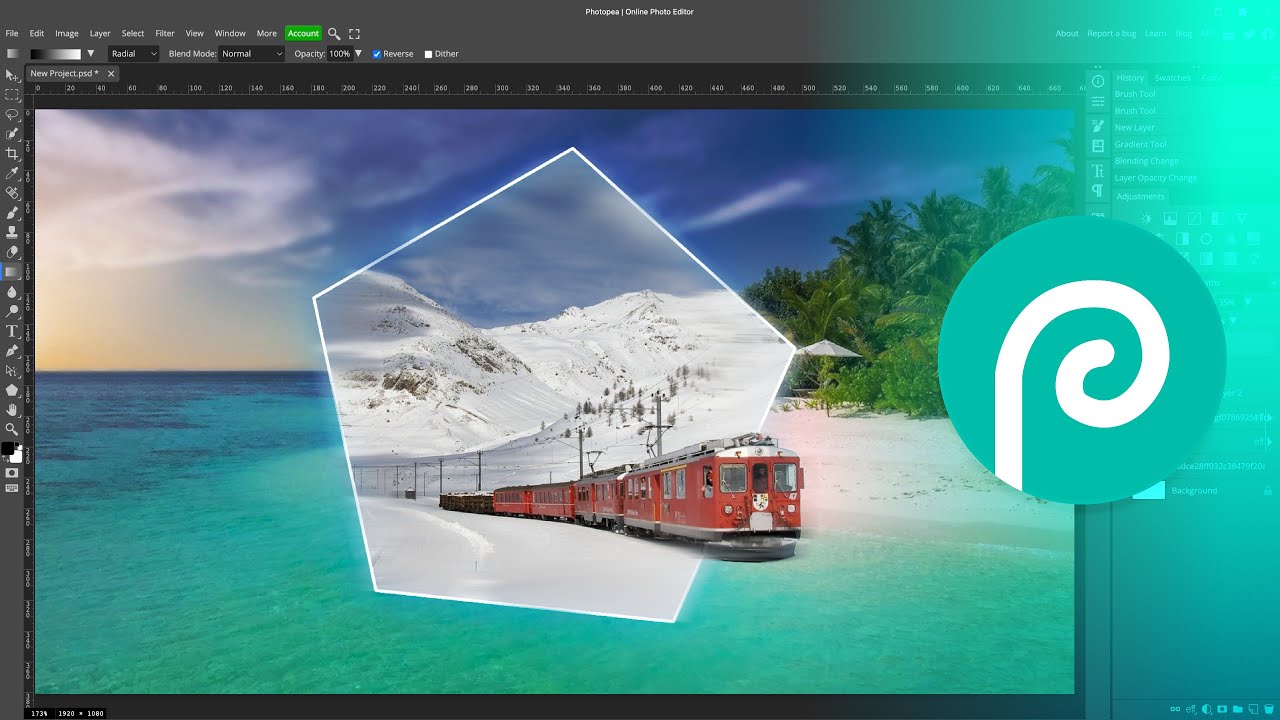Select the Hand tool
This screenshot has width=1280, height=720.
pyautogui.click(x=12, y=409)
